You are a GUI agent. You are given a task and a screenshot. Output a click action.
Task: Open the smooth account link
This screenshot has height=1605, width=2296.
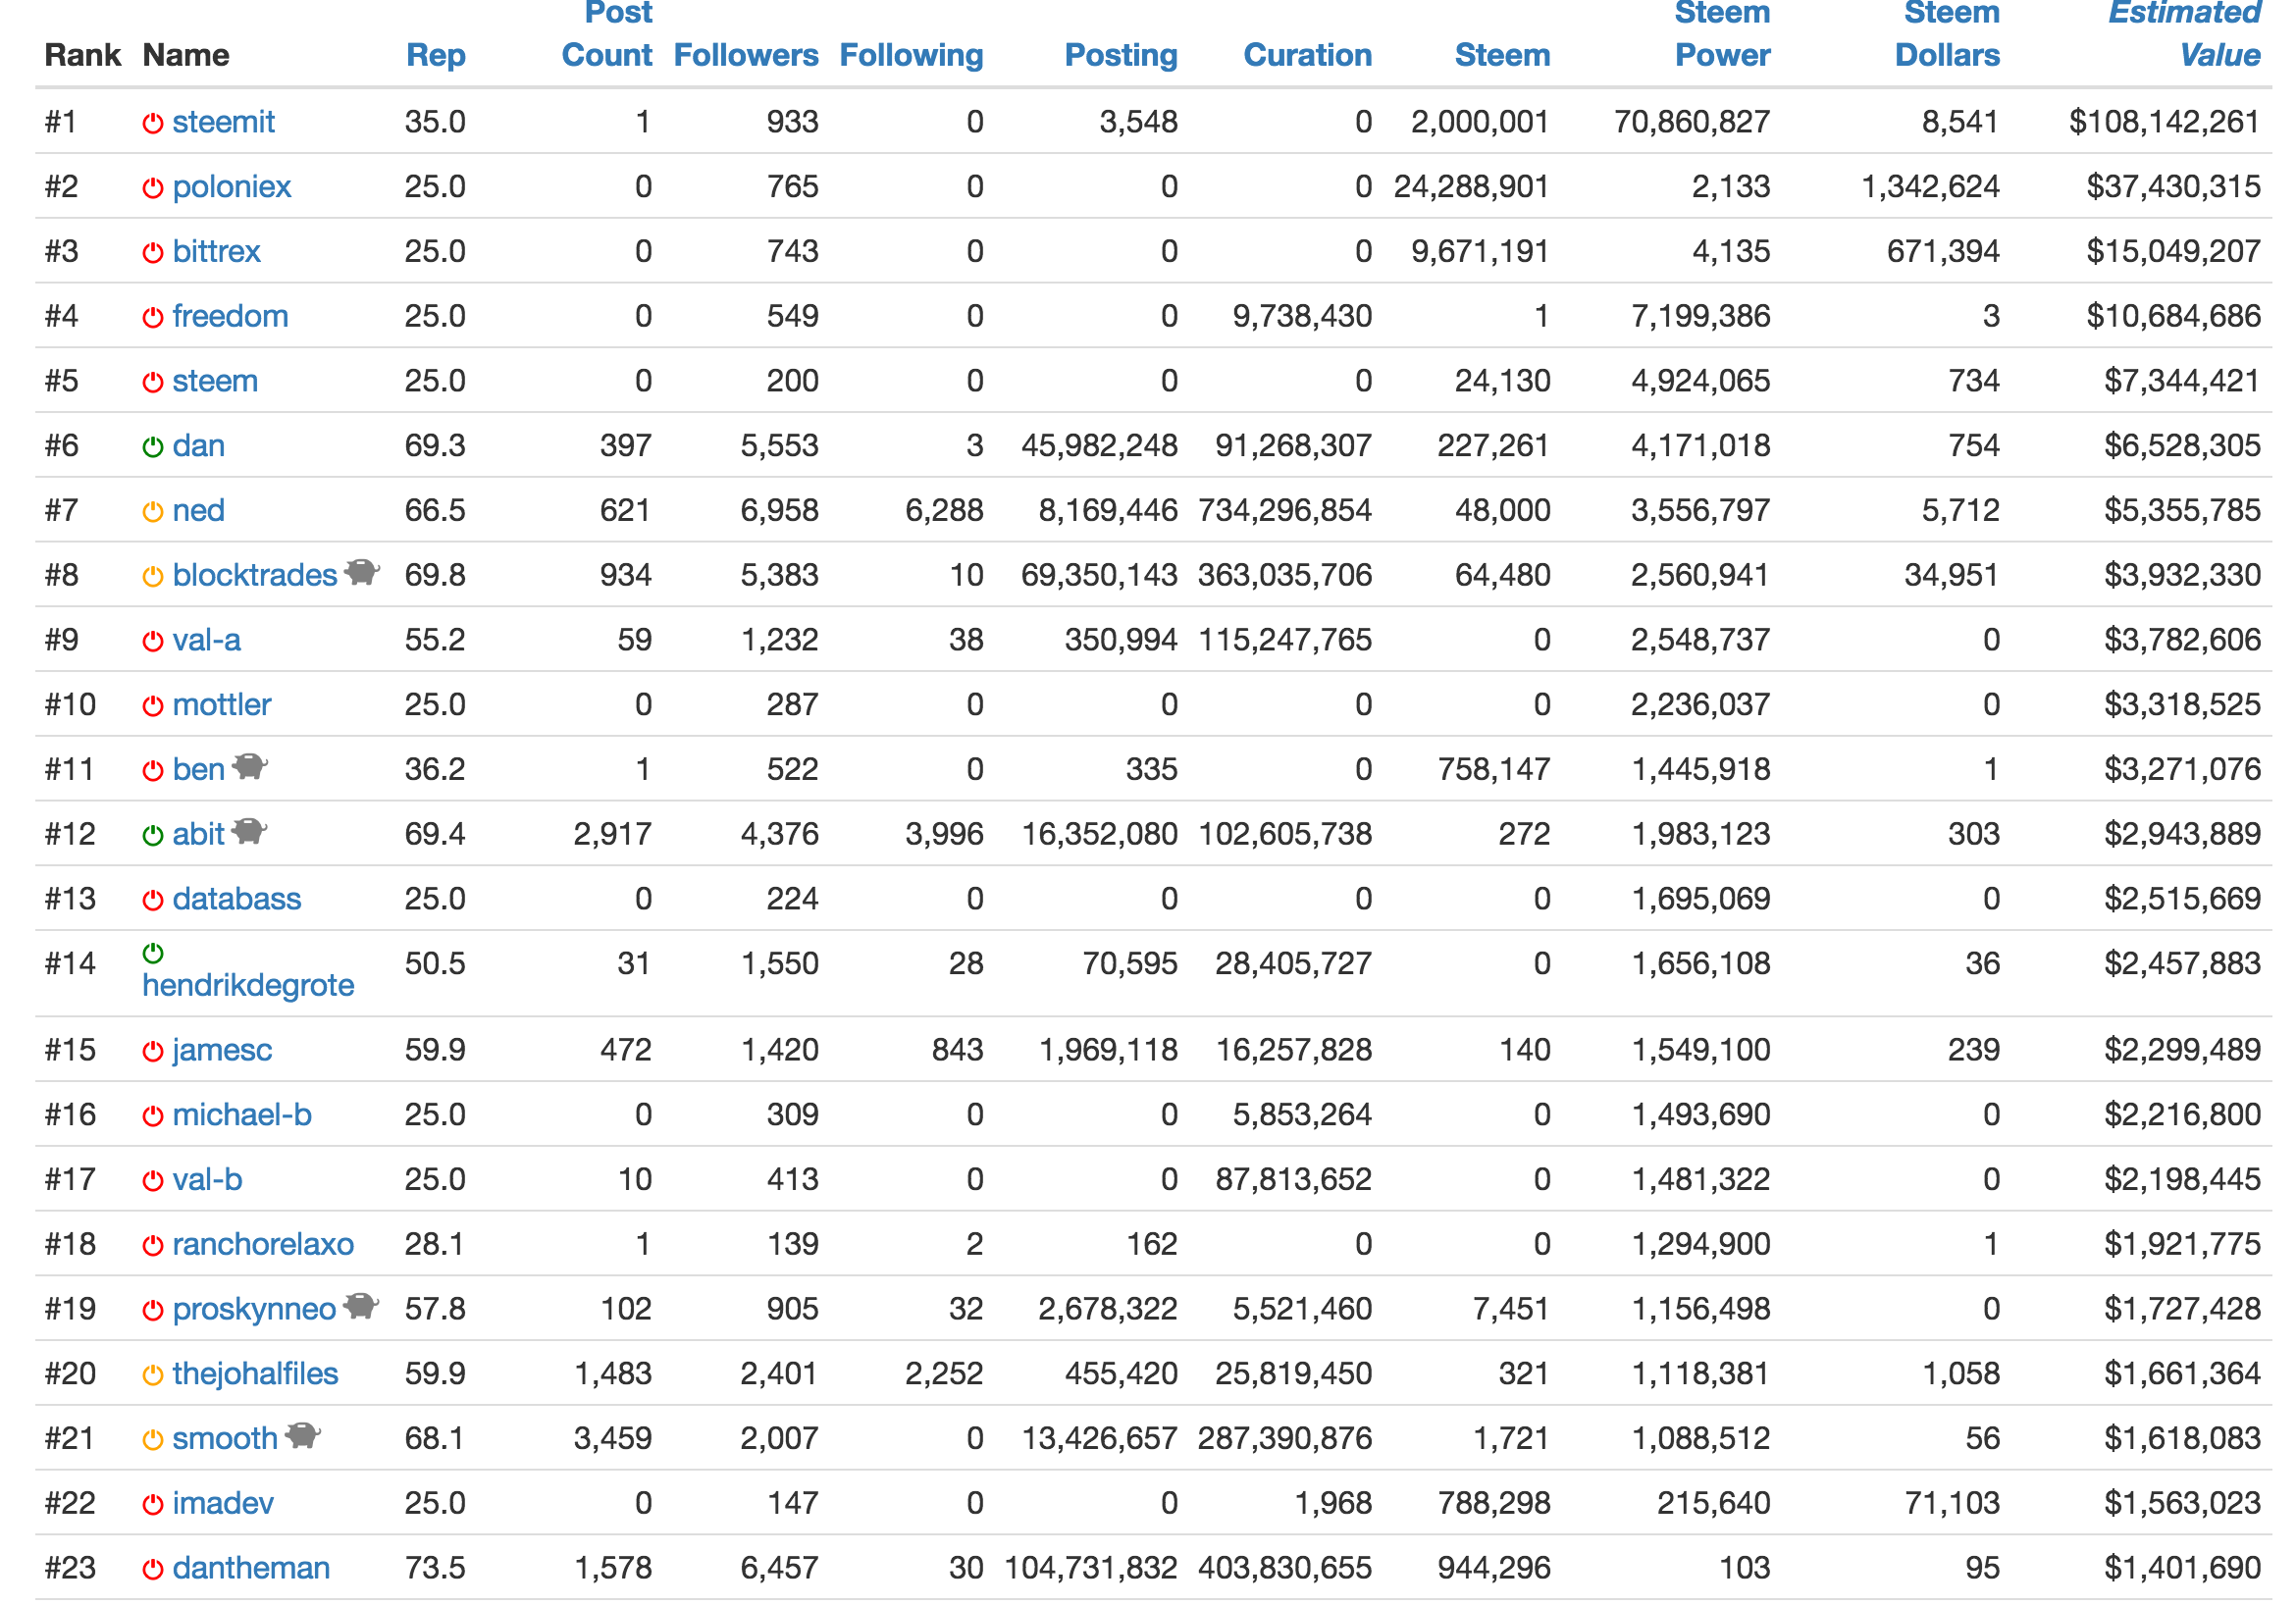225,1439
